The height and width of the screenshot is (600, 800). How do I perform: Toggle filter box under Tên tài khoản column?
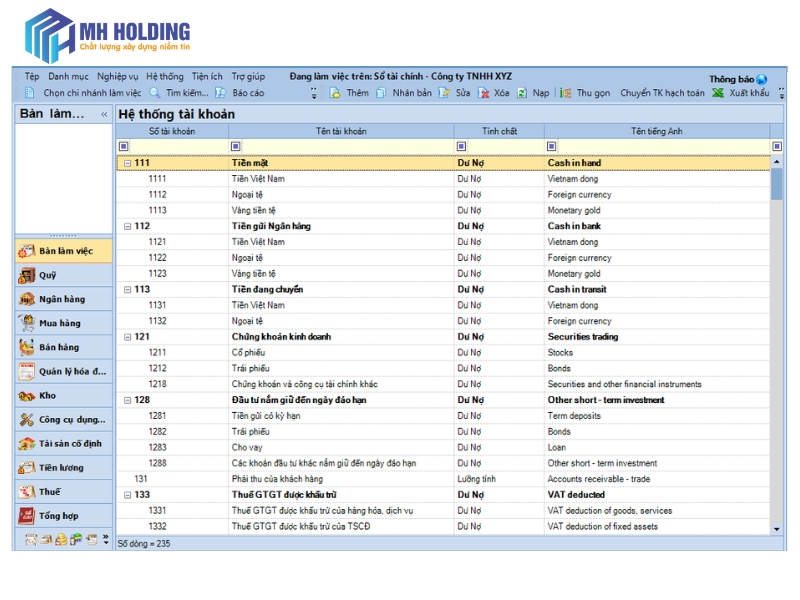(235, 146)
